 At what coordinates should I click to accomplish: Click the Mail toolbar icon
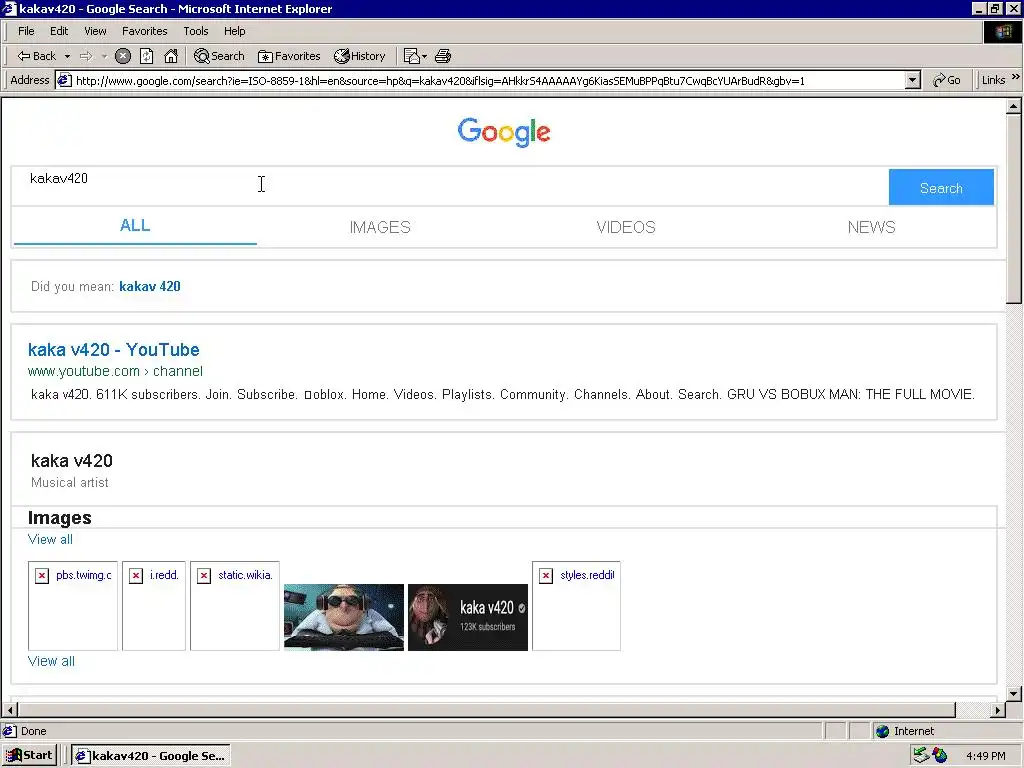pyautogui.click(x=415, y=56)
